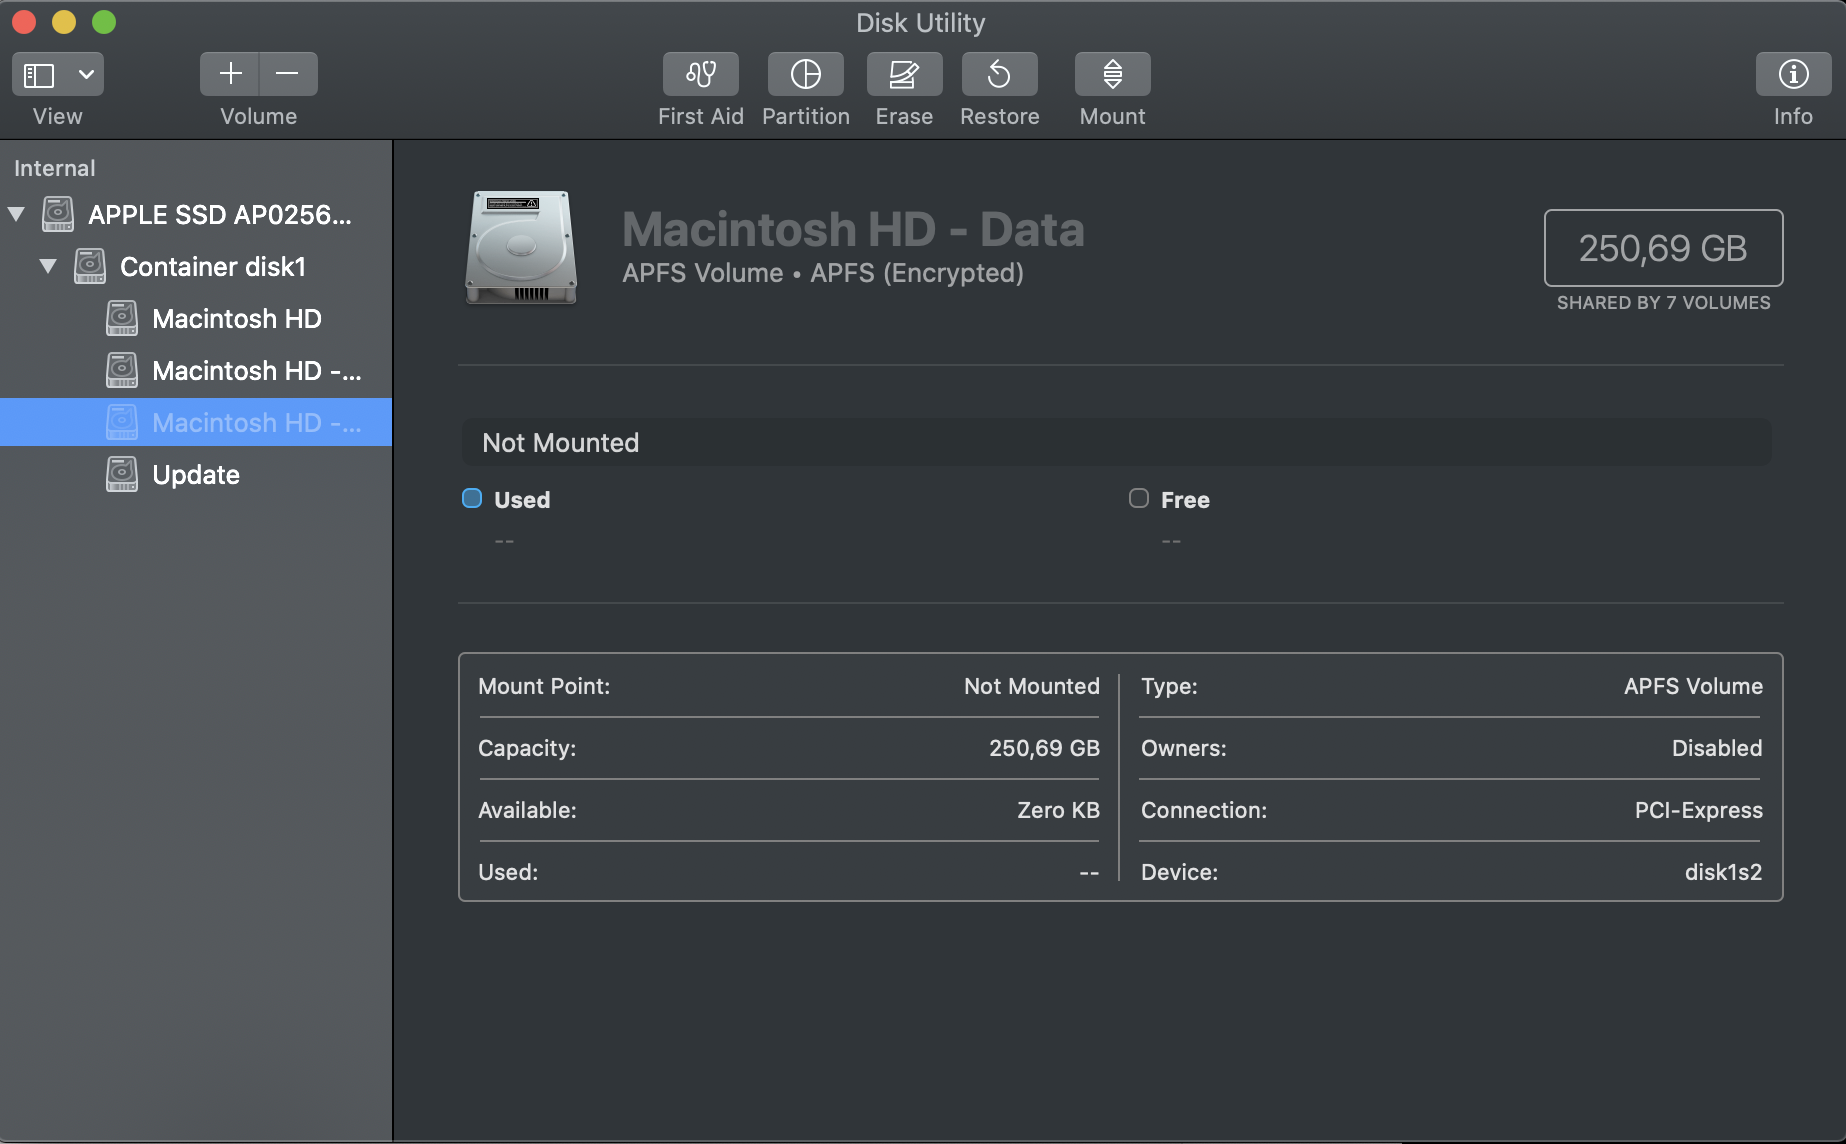The height and width of the screenshot is (1144, 1846).
Task: Collapse the APPLE SSD AP0256 disk tree
Action: coord(16,214)
